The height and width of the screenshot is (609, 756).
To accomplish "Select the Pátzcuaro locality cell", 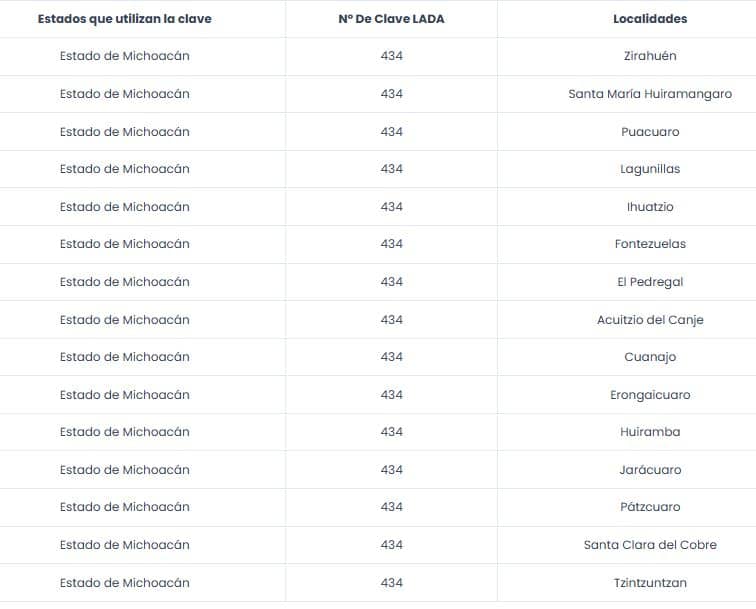I will pyautogui.click(x=650, y=507).
